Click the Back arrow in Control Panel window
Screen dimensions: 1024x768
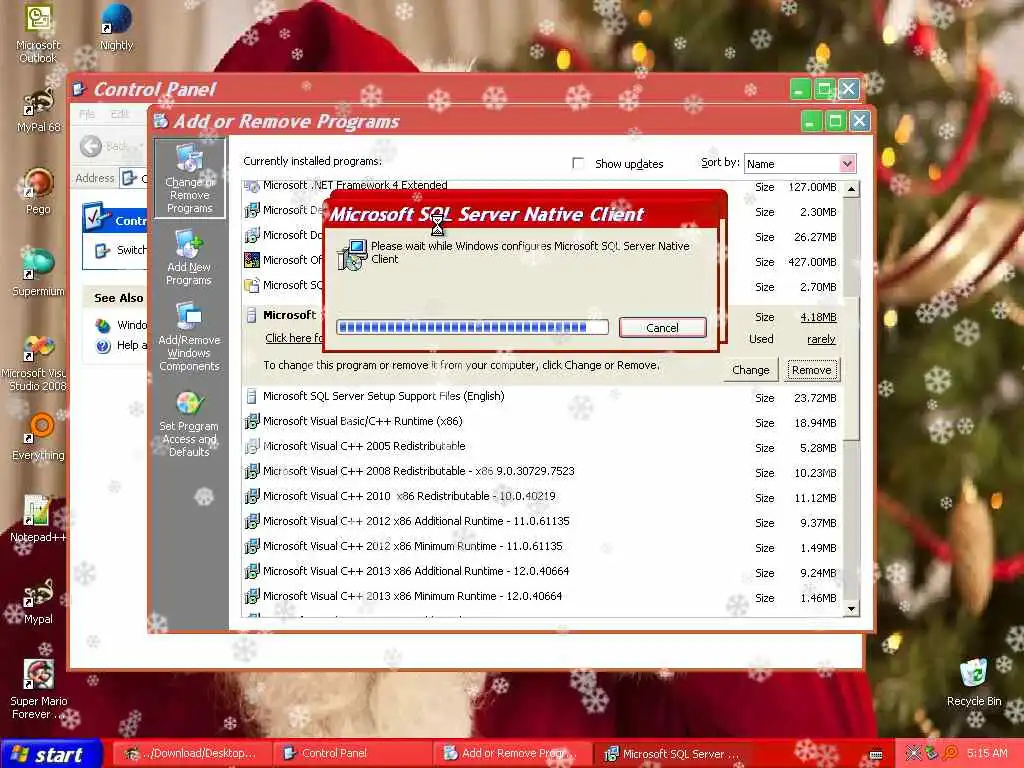point(91,146)
